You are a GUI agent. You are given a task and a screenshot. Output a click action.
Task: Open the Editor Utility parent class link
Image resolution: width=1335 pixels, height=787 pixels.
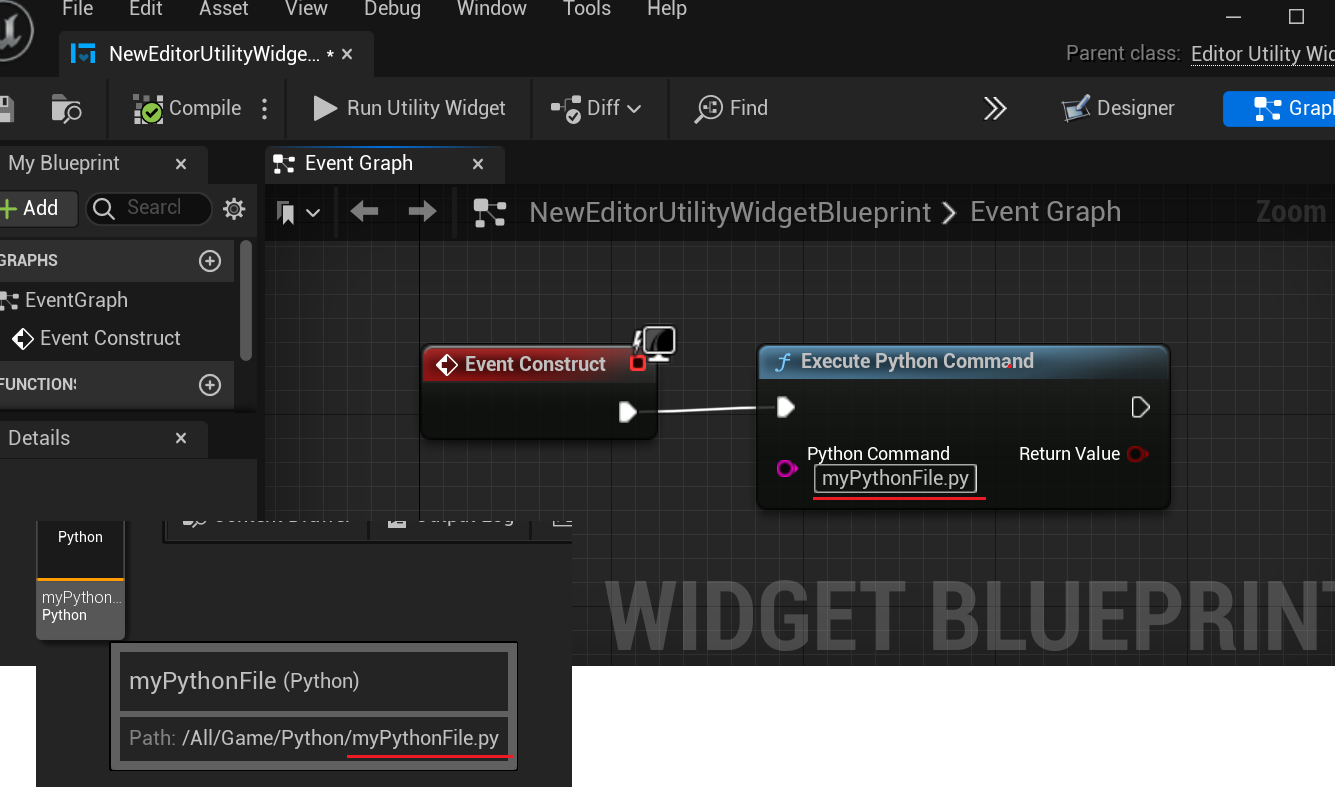click(x=1263, y=54)
